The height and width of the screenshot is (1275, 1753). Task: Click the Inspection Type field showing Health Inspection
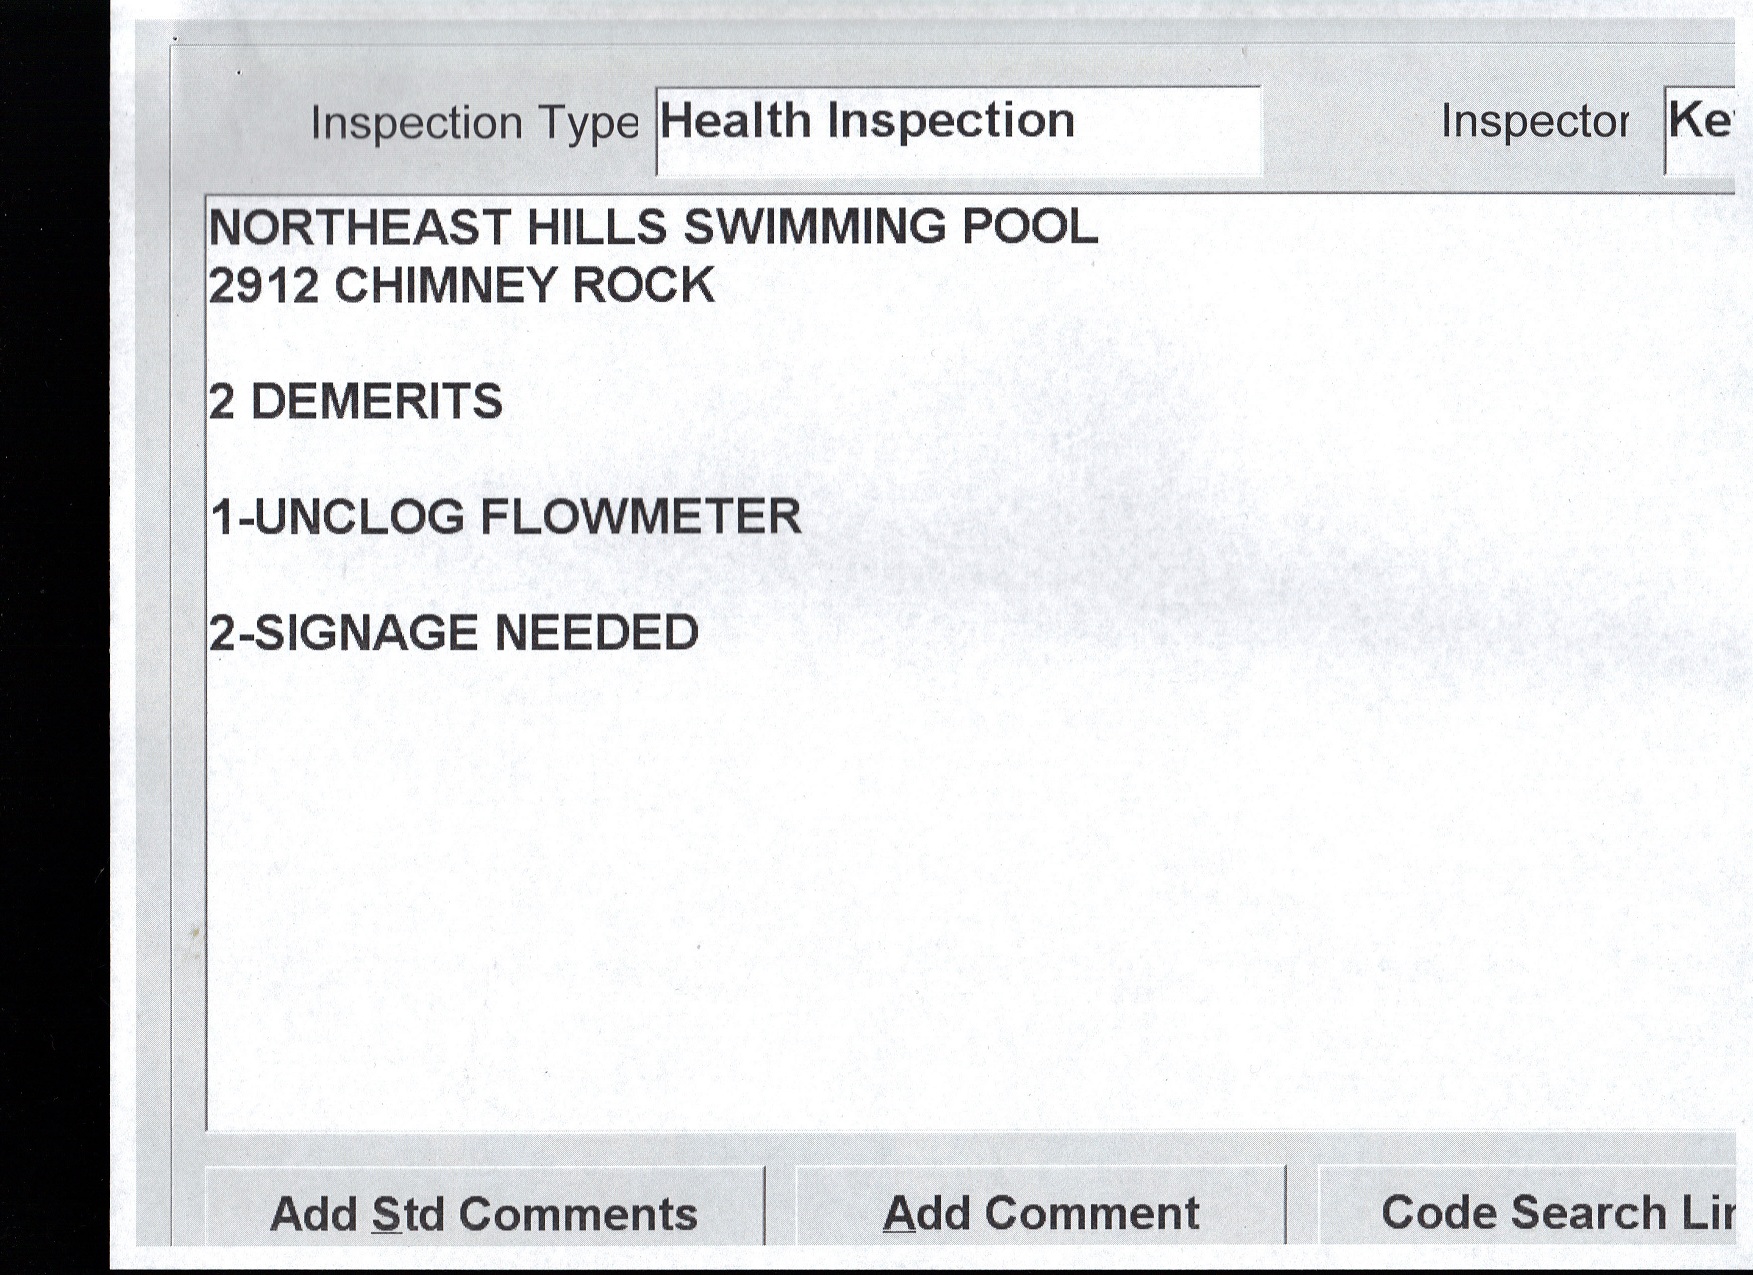957,130
